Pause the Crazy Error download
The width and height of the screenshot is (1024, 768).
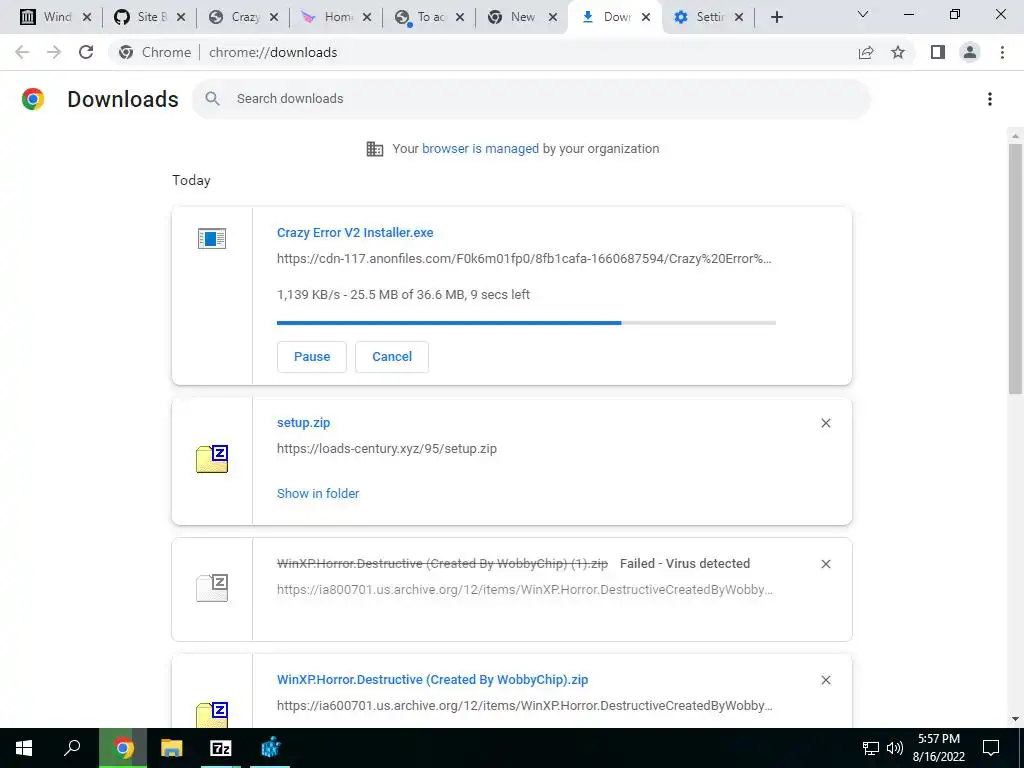312,357
